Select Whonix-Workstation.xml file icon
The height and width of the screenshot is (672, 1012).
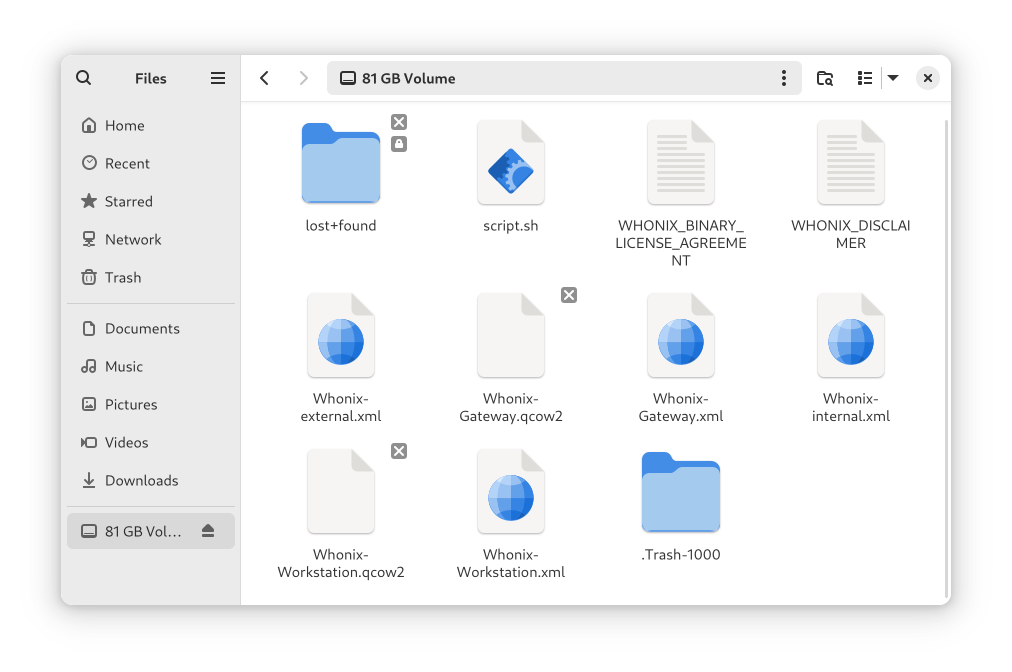tap(511, 492)
